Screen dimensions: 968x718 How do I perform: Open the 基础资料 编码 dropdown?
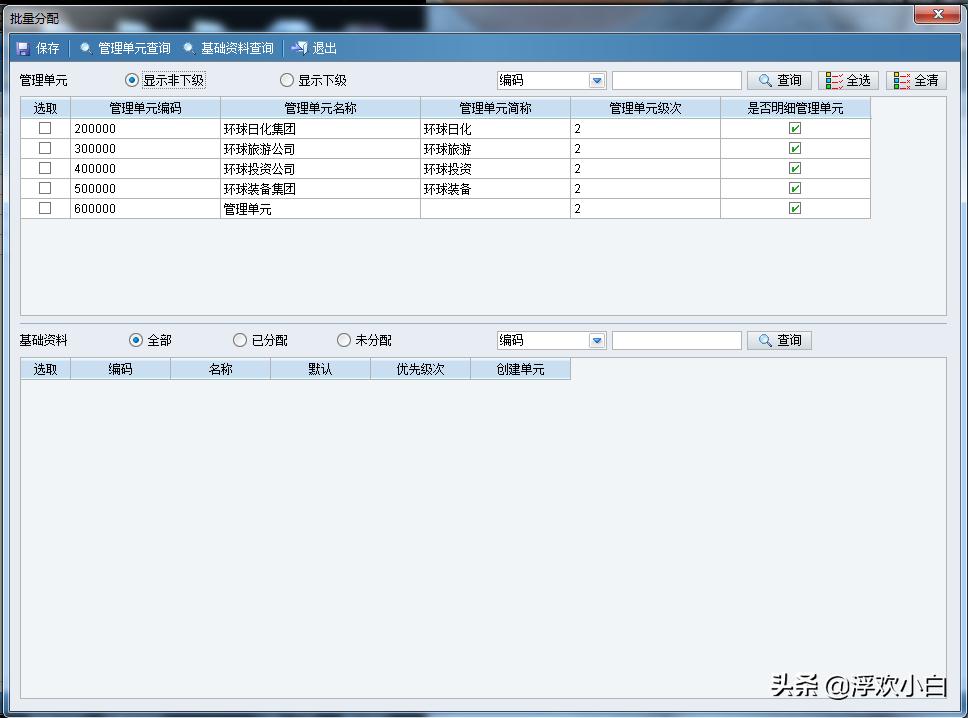(x=595, y=339)
